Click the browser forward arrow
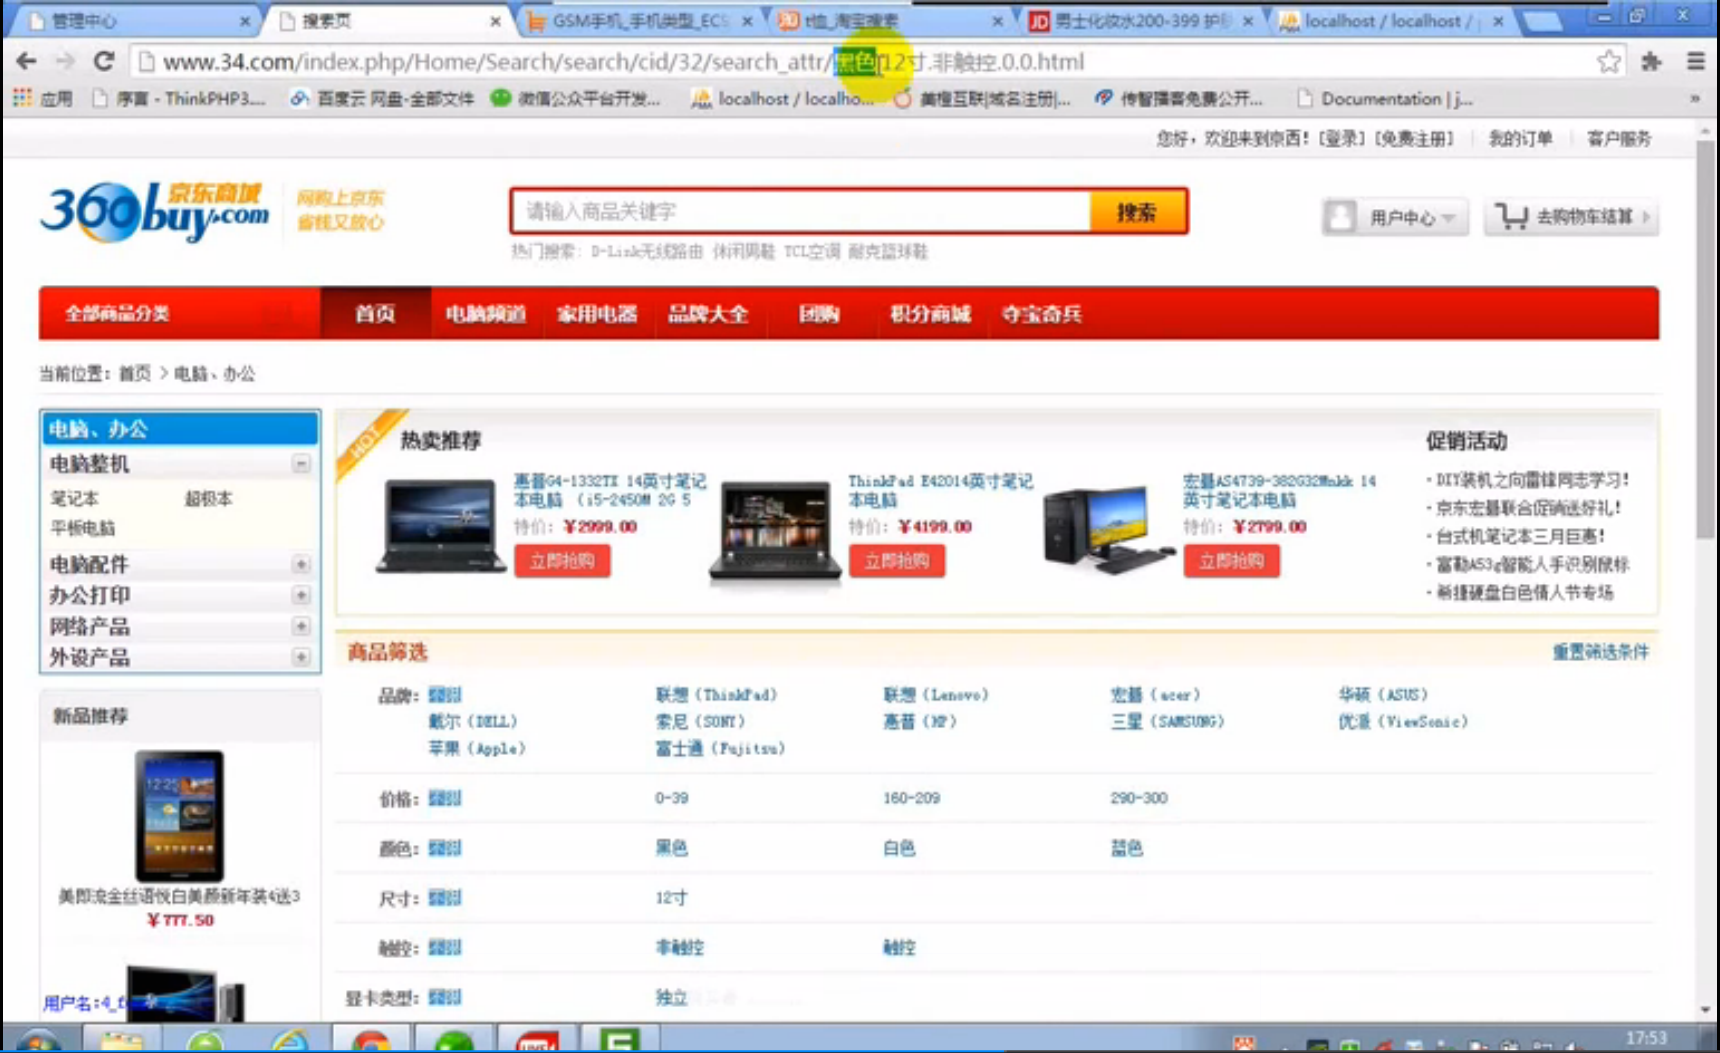This screenshot has width=1720, height=1053. 65,62
